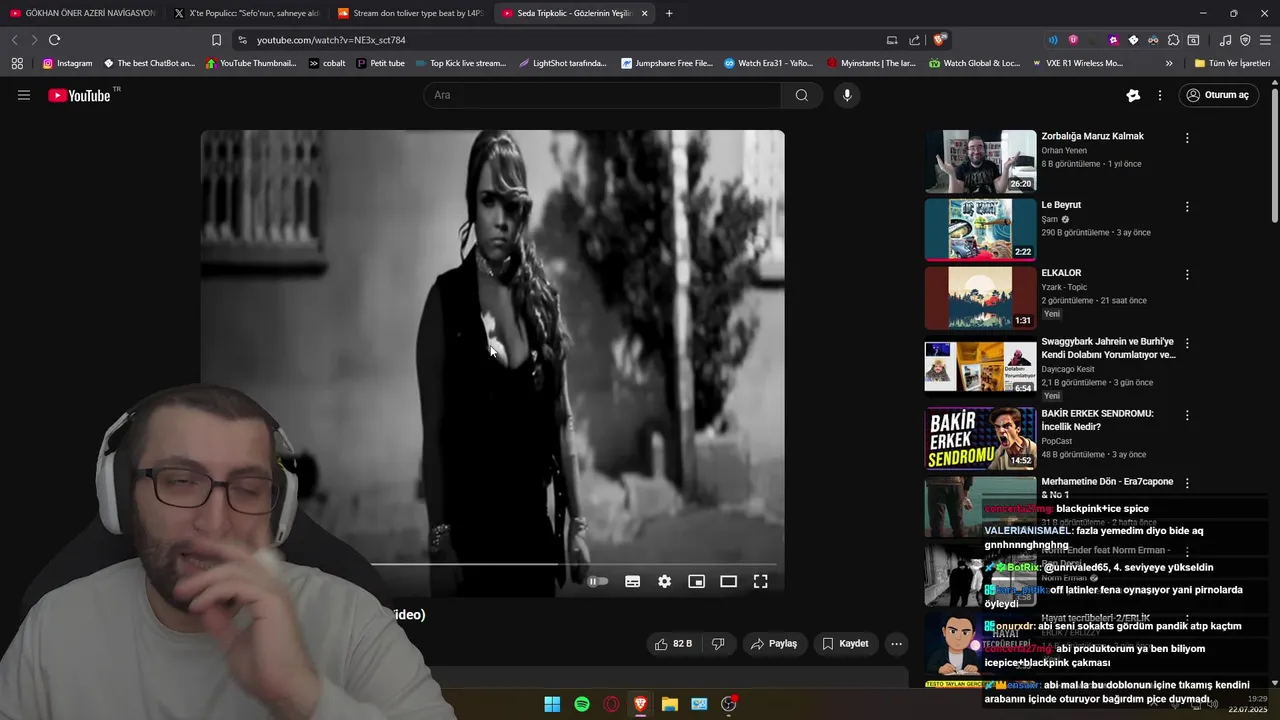Switch to GÖKHAN ÖNER AZERİ NAVİGASYON tab
Image resolution: width=1280 pixels, height=720 pixels.
[82, 13]
